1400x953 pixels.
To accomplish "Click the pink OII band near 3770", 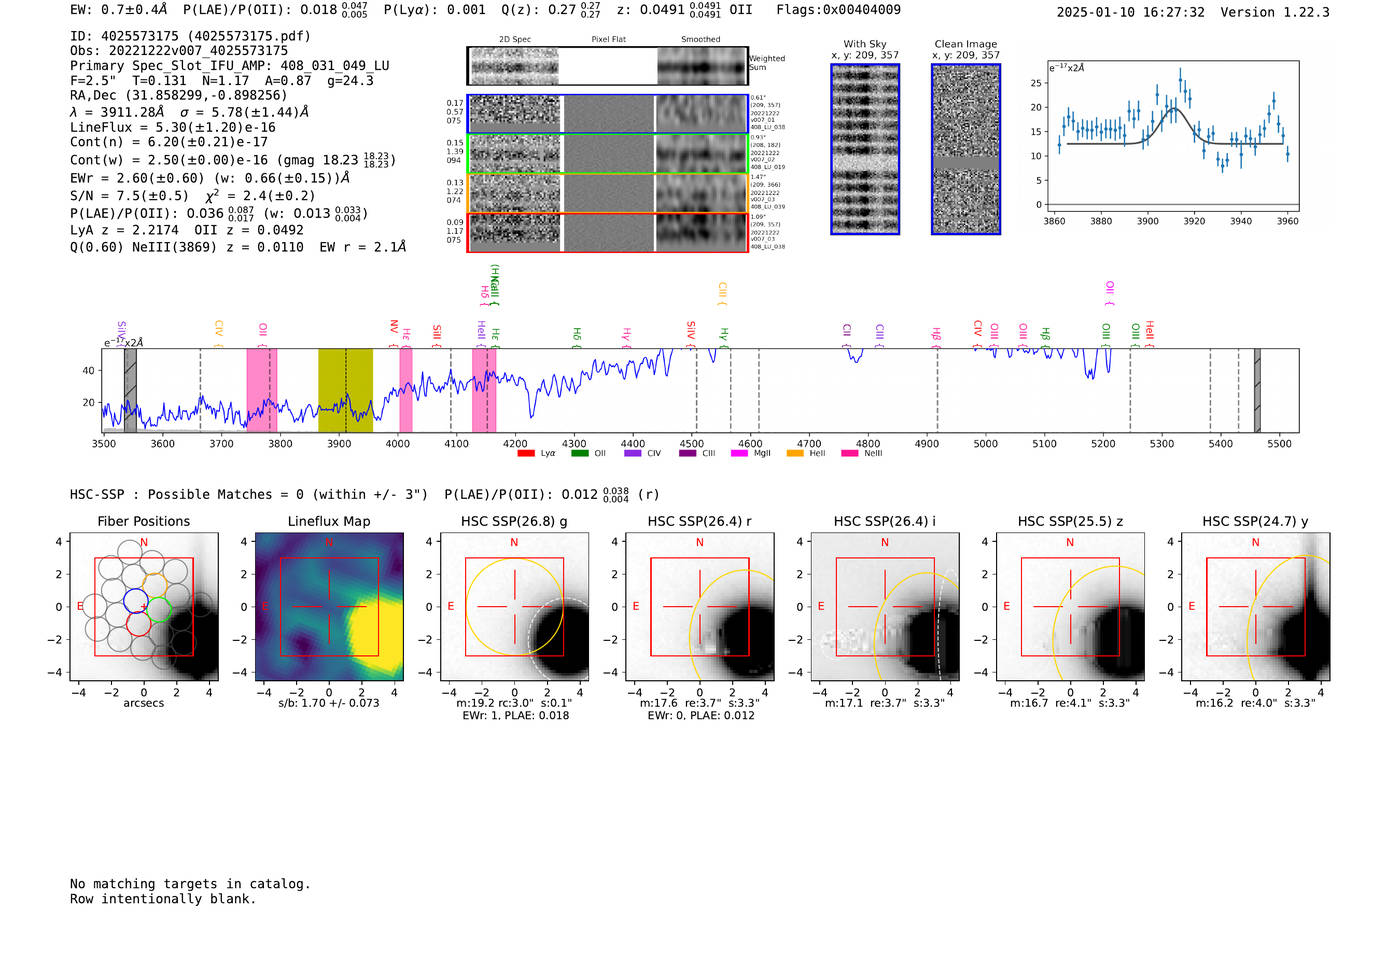I will click(x=262, y=390).
